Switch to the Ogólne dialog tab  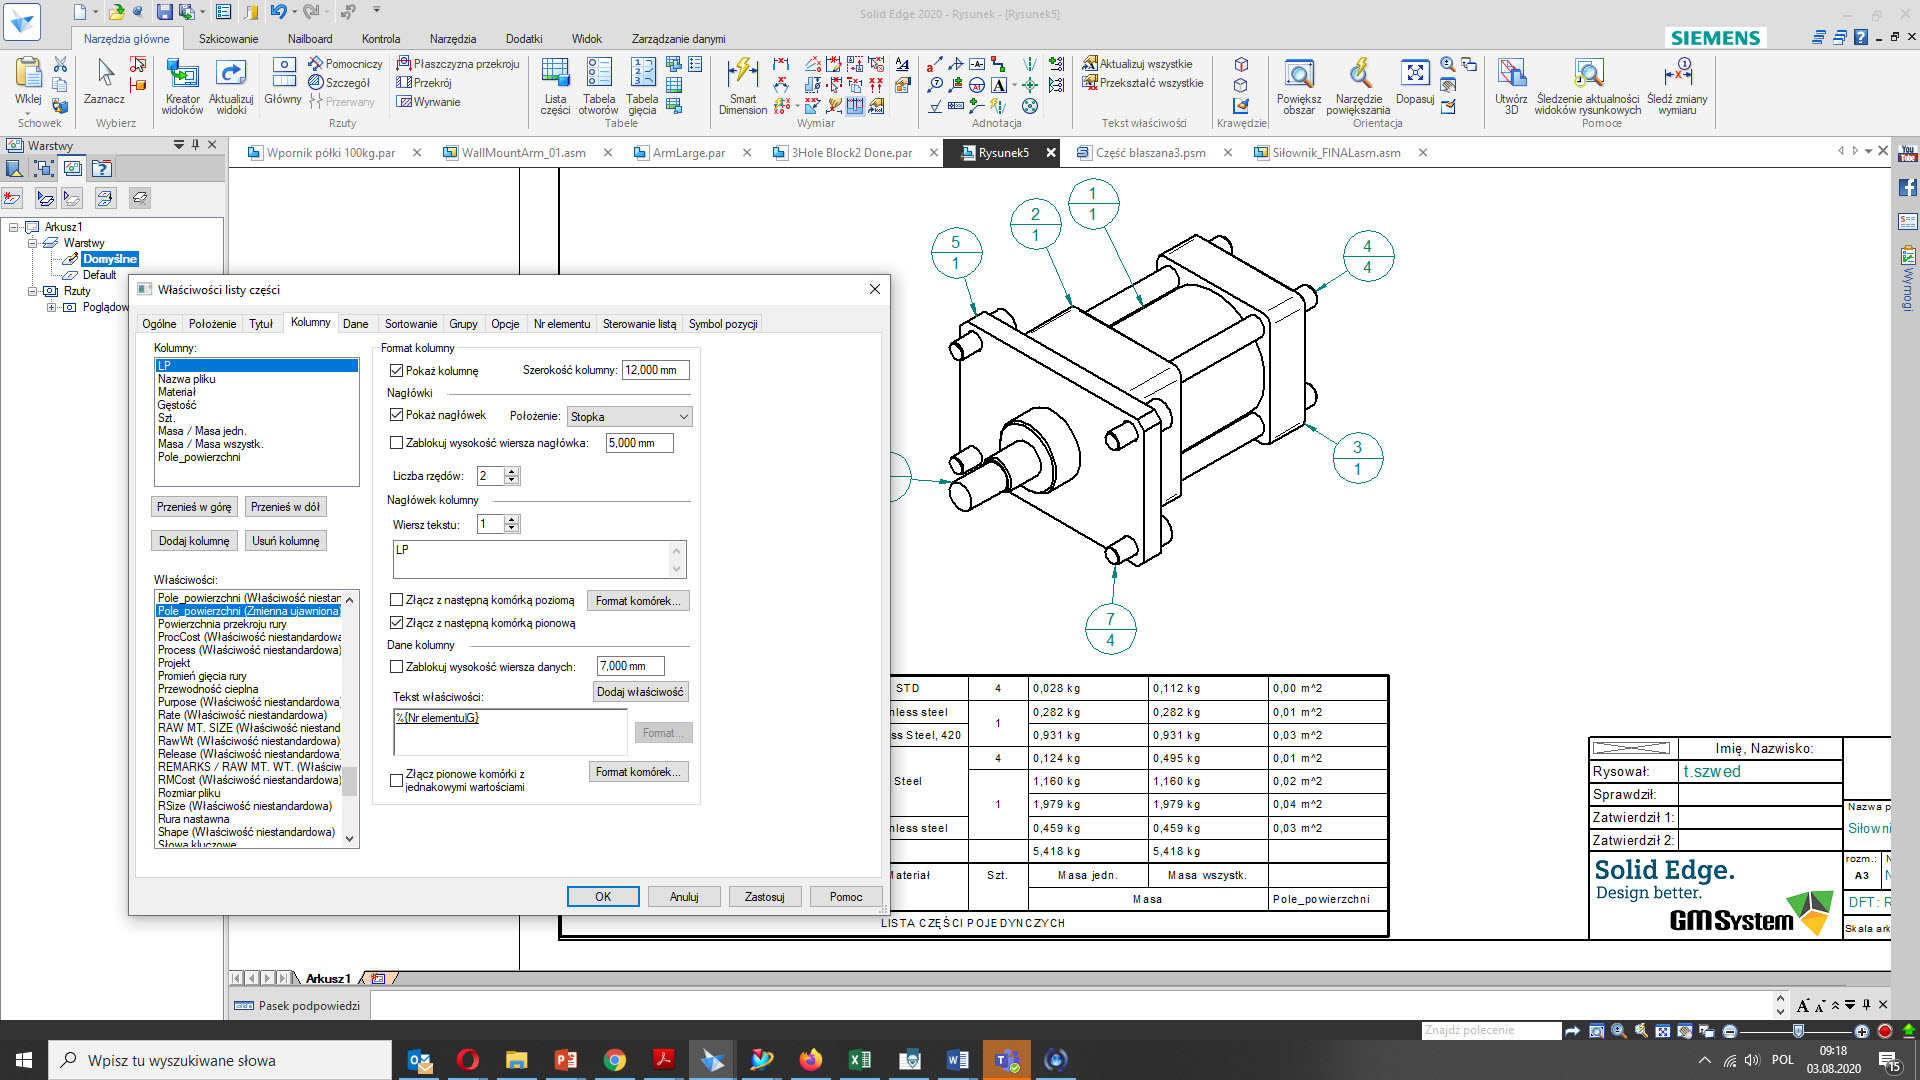[x=159, y=324]
